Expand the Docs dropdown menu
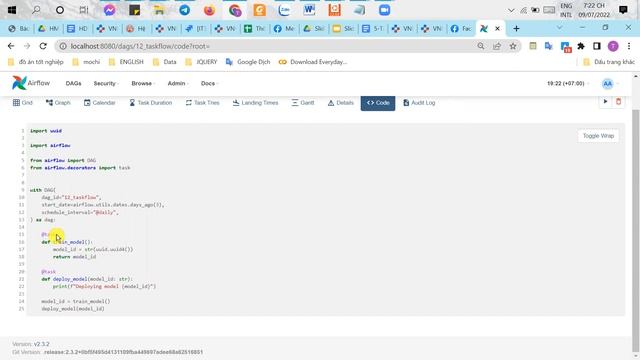Screen dimensions: 640x360 209,83
